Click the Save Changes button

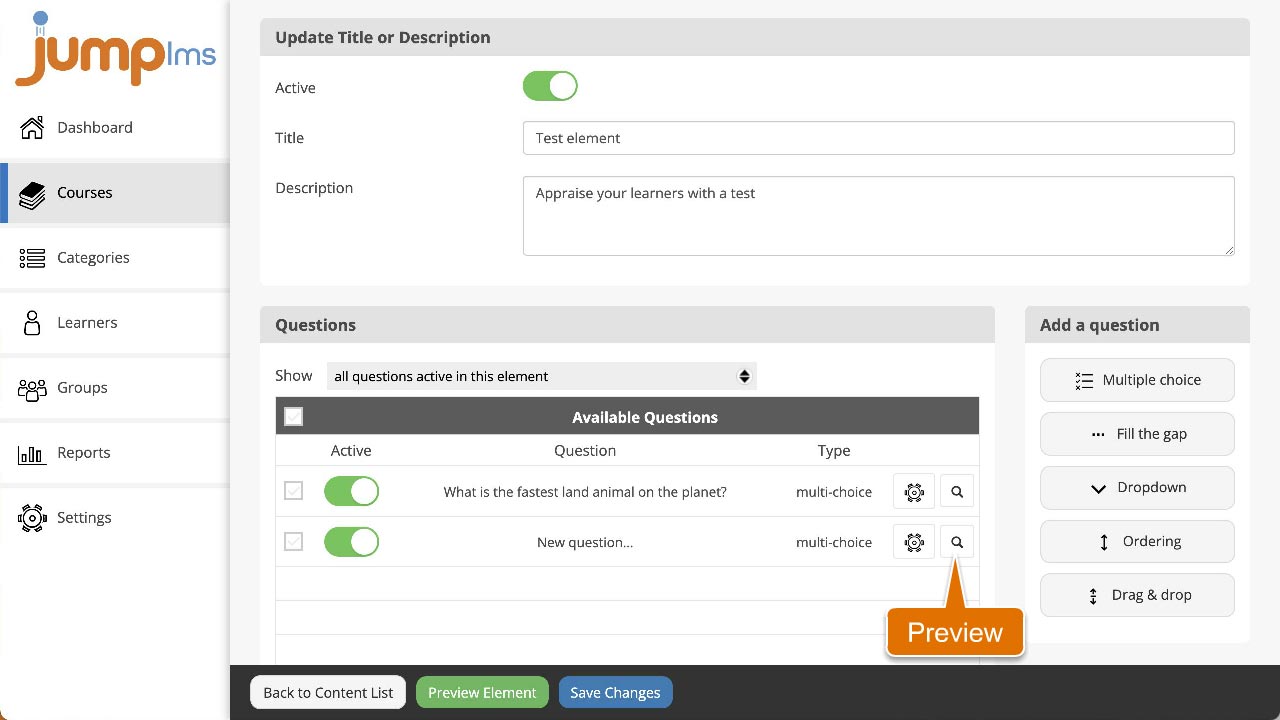pyautogui.click(x=615, y=692)
